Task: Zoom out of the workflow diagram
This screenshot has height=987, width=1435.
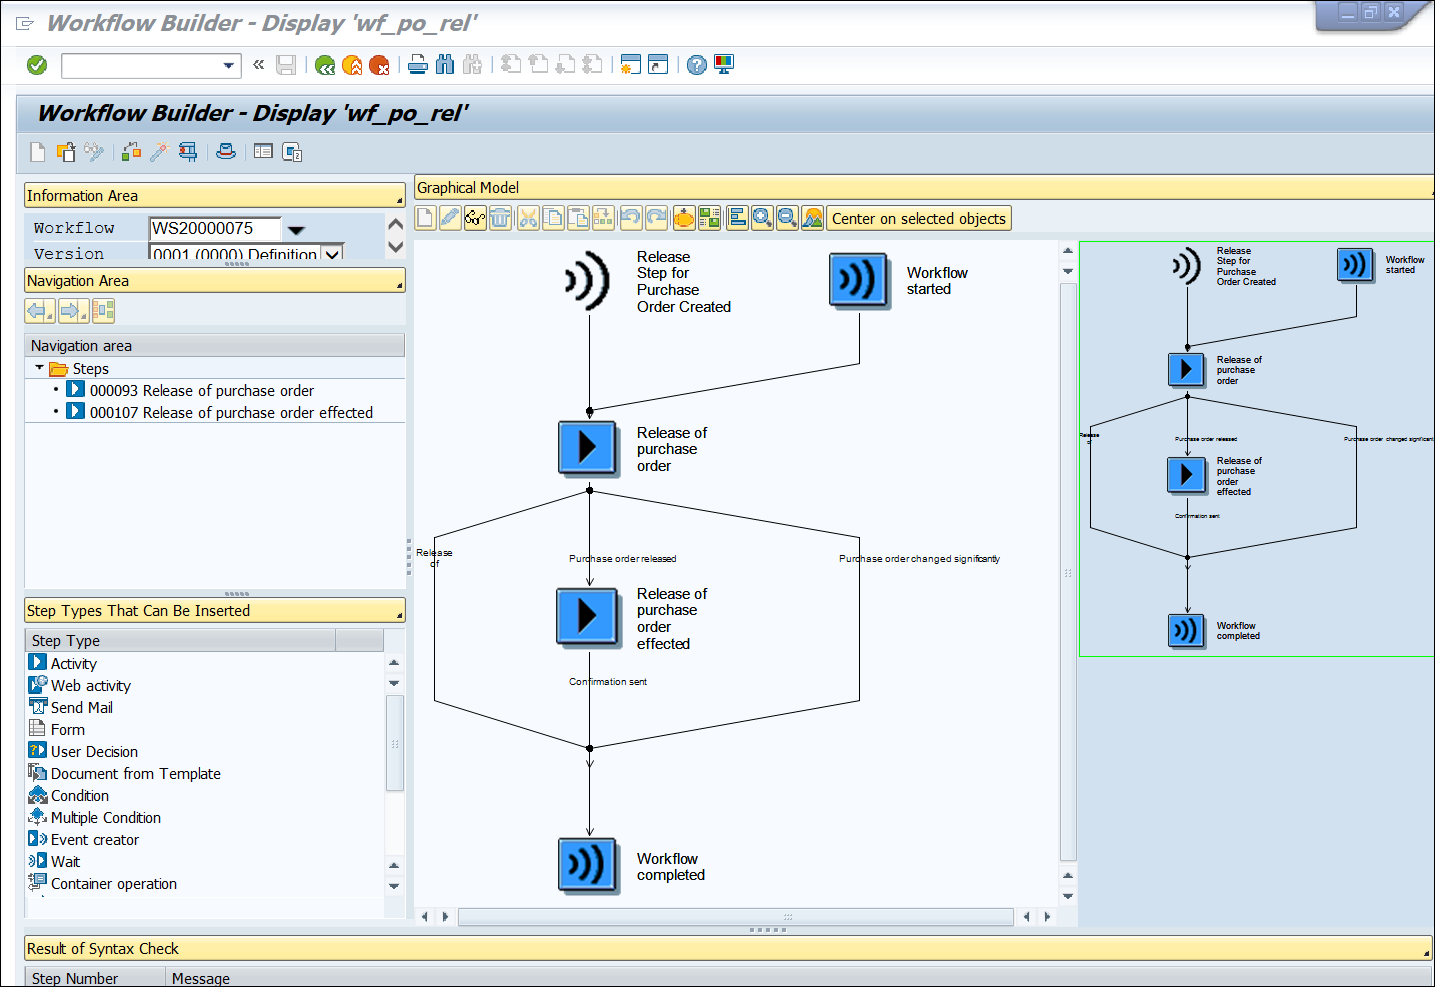Action: [x=787, y=218]
